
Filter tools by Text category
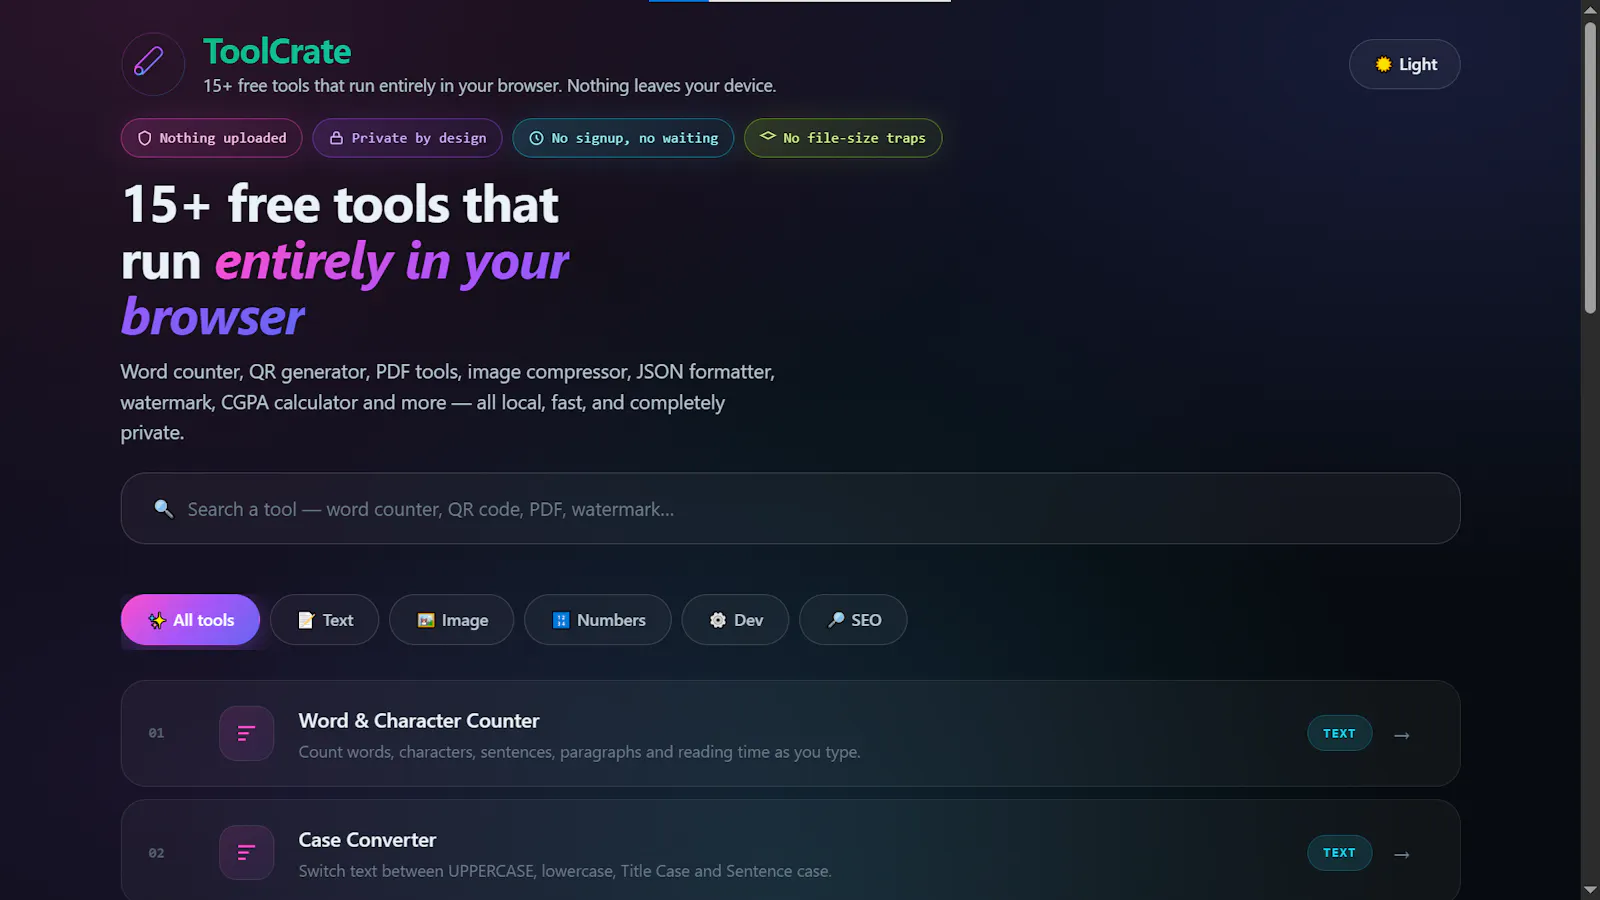324,620
